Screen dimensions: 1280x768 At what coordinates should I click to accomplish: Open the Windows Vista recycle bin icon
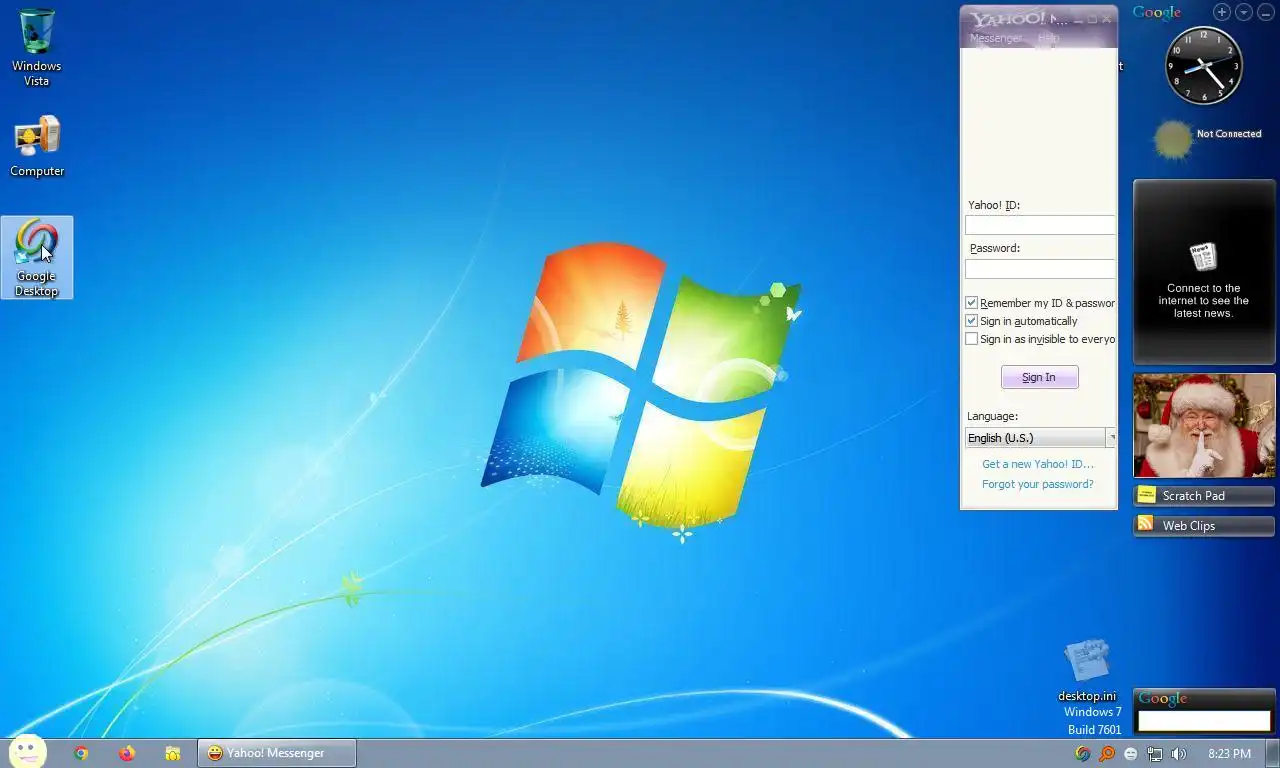(x=37, y=46)
